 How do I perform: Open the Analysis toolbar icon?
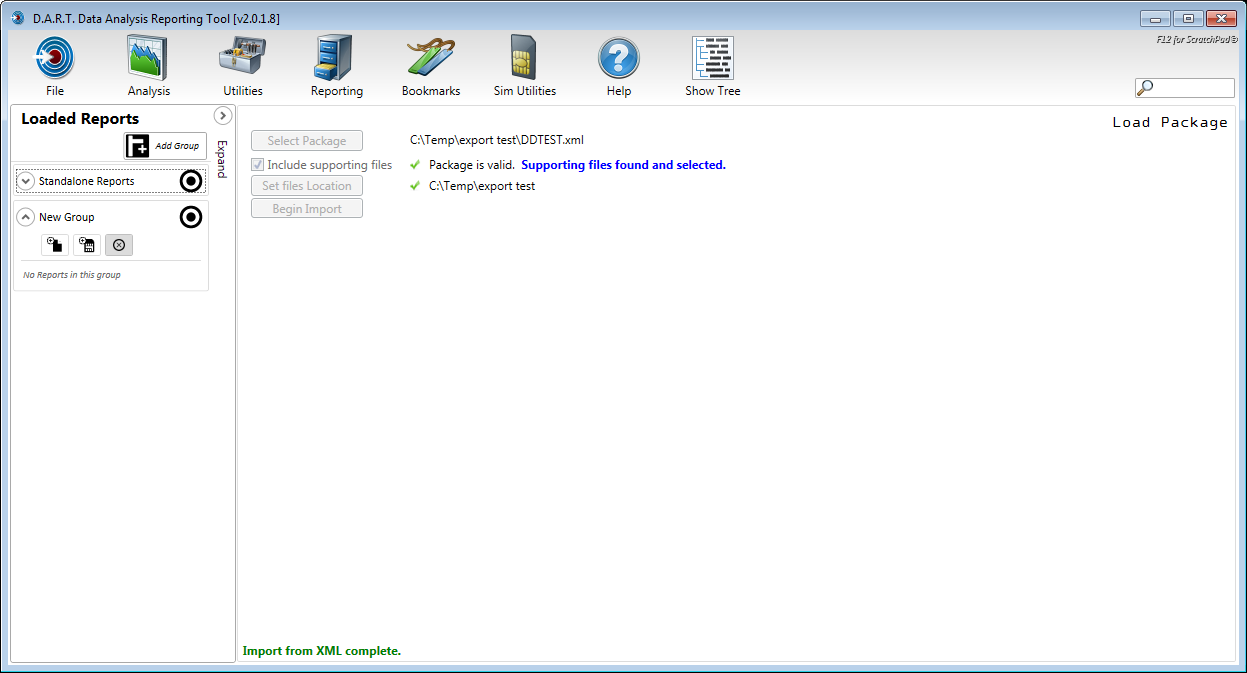148,58
